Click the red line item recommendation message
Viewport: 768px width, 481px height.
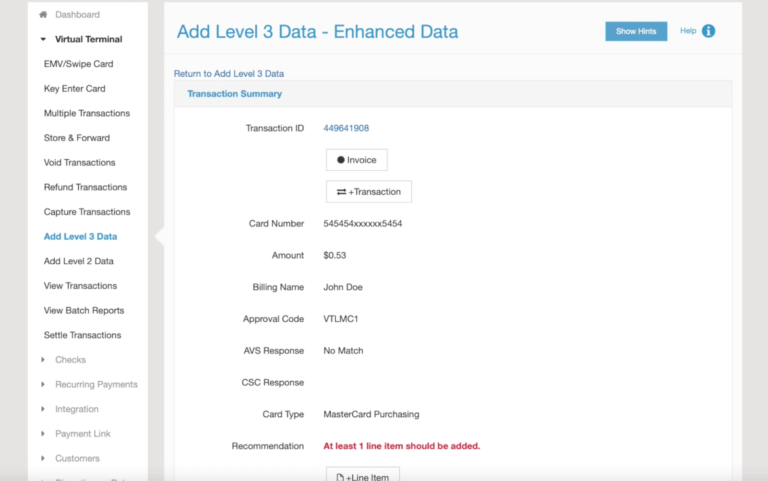(x=402, y=446)
